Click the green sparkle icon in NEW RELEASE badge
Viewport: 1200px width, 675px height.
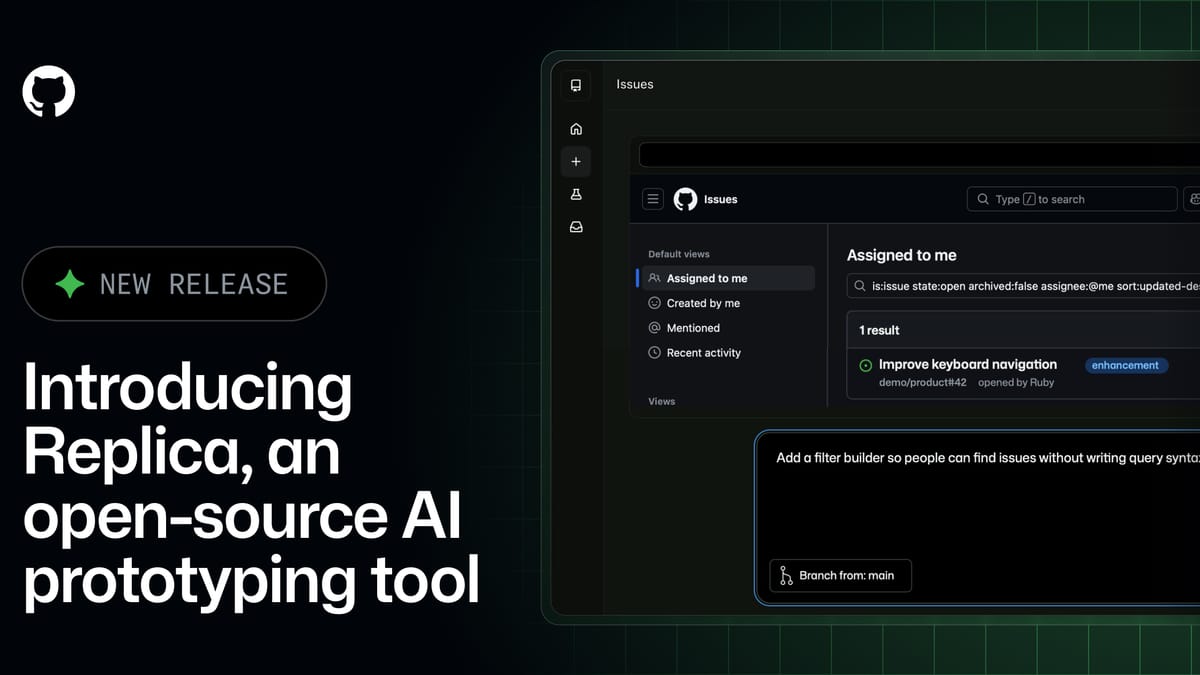[70, 284]
